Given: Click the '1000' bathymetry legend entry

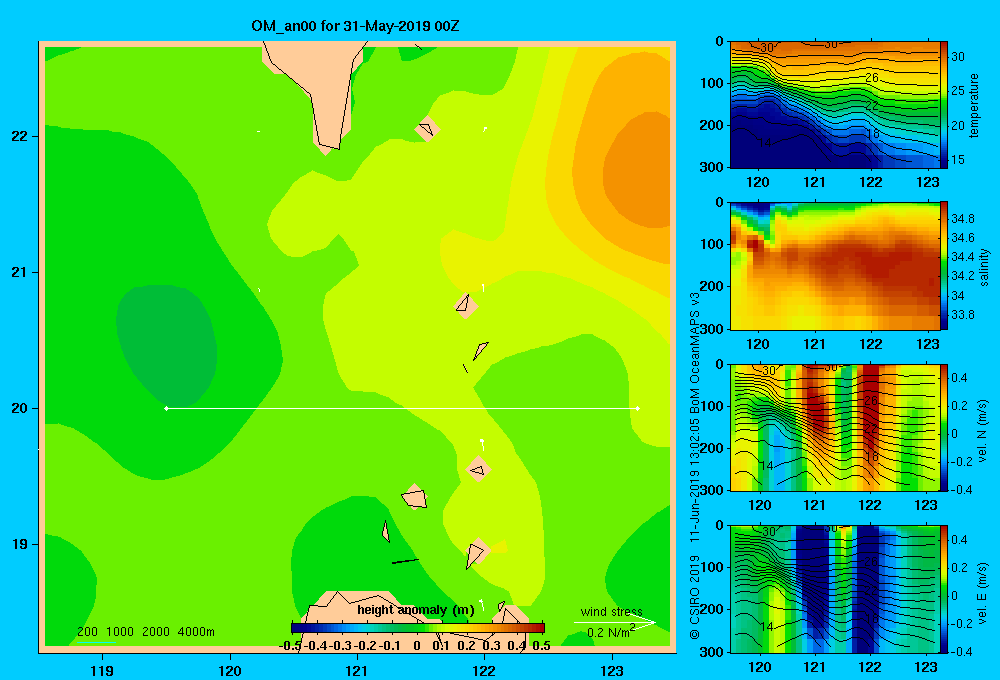Looking at the screenshot, I should (x=120, y=632).
